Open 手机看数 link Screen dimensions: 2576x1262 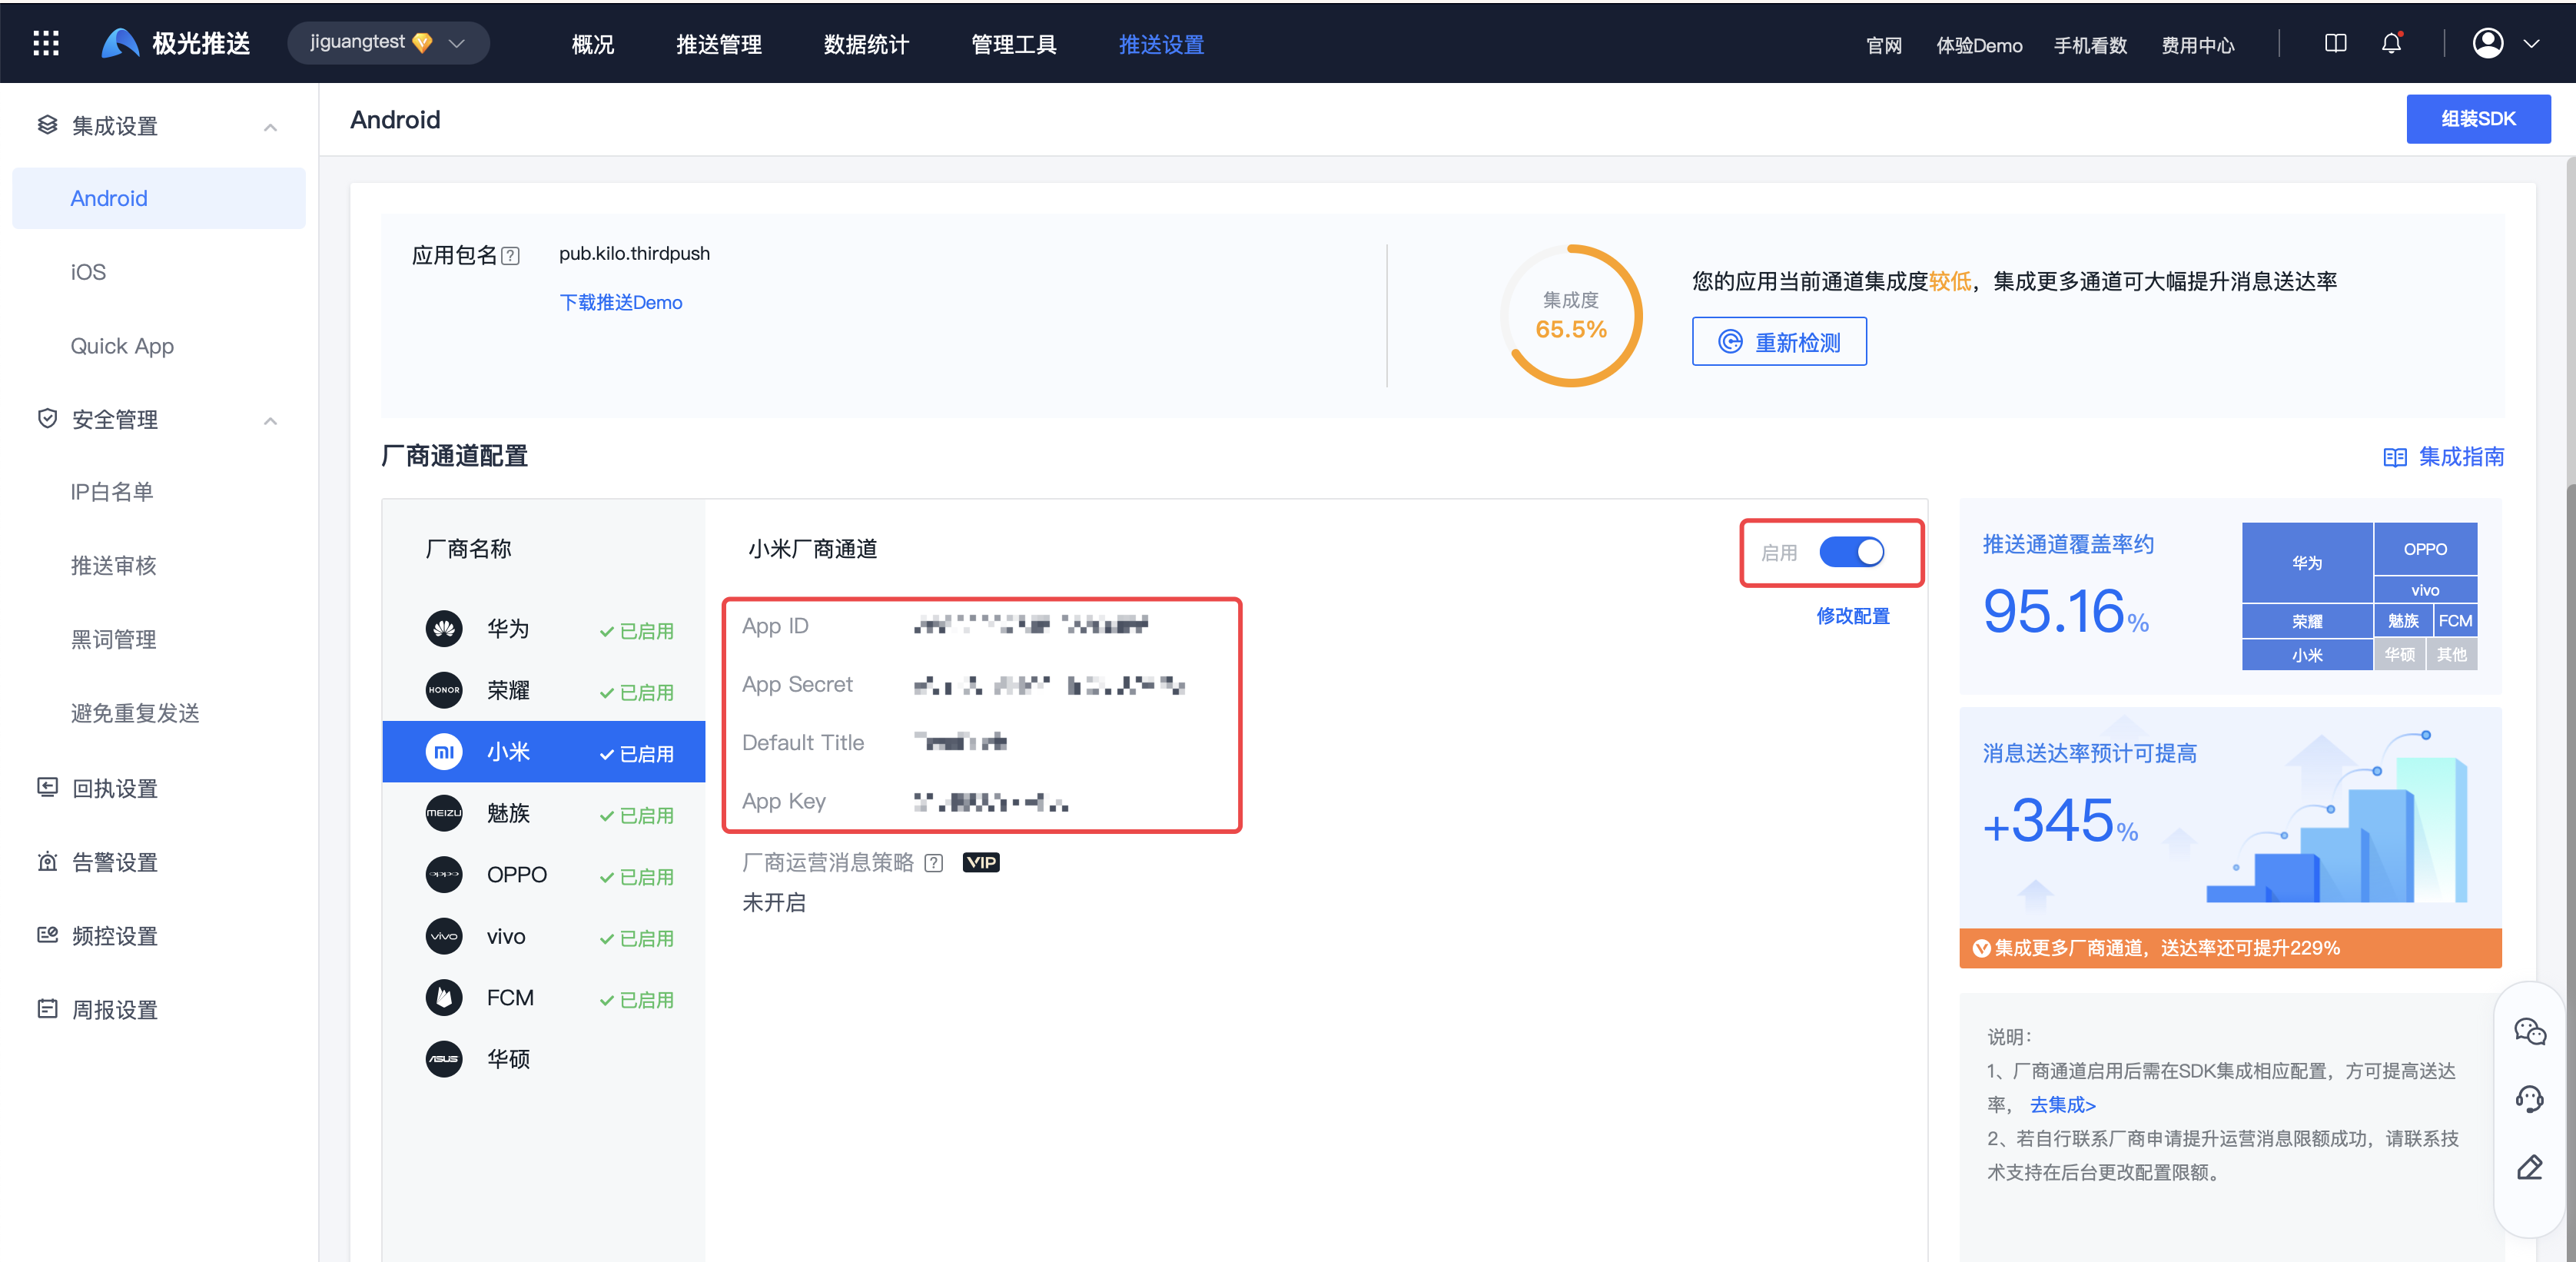(2090, 45)
